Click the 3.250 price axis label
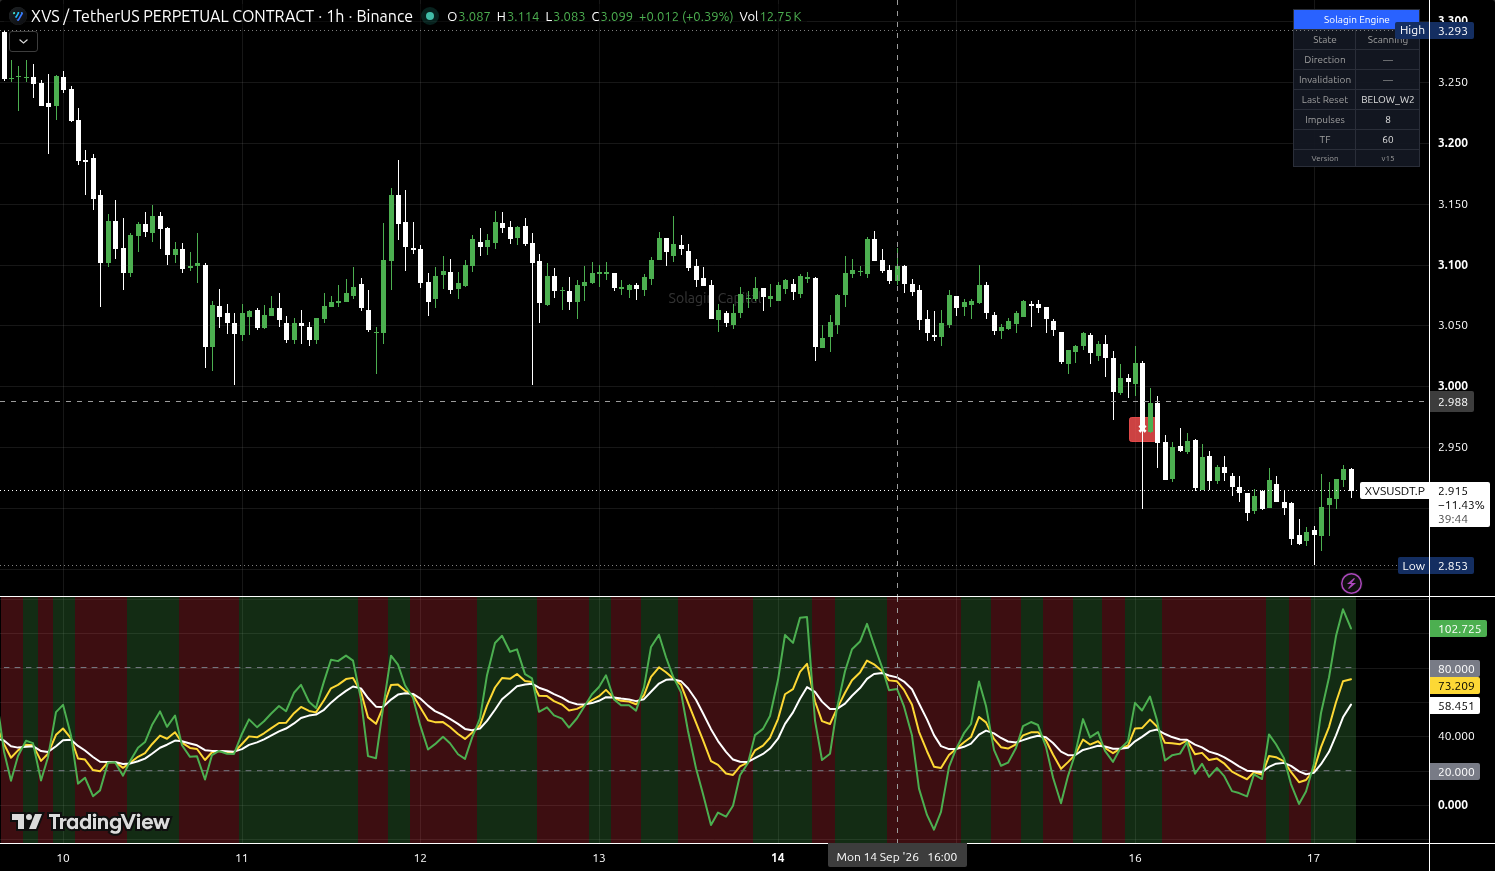Image resolution: width=1495 pixels, height=871 pixels. click(1453, 82)
